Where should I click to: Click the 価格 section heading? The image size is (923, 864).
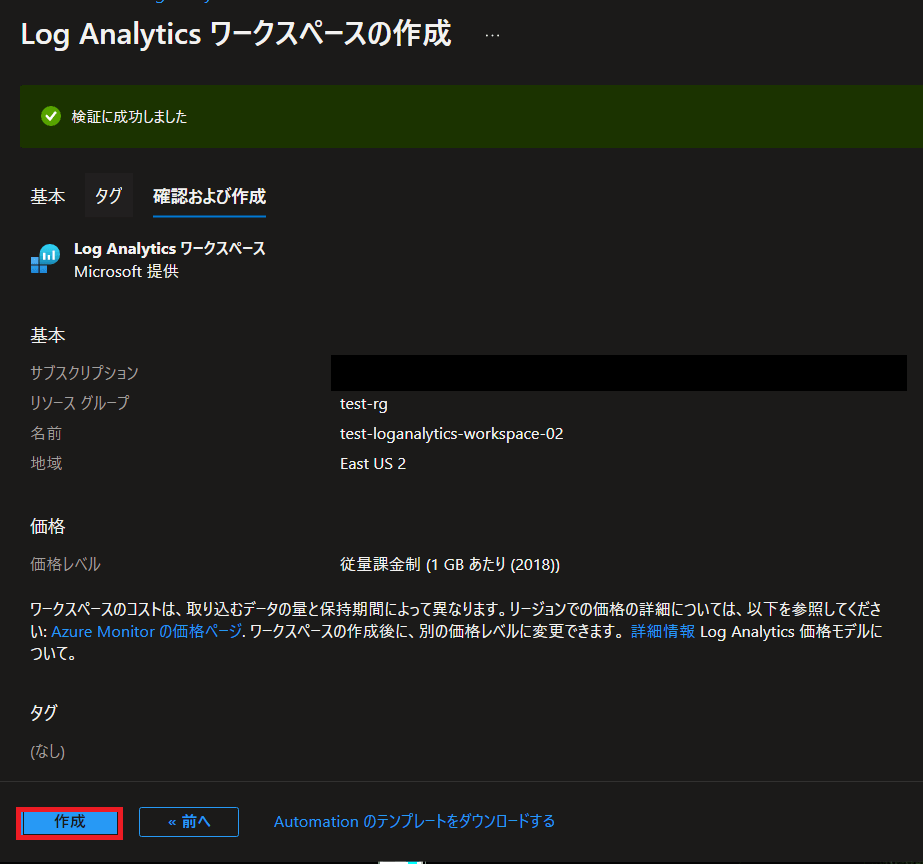48,526
